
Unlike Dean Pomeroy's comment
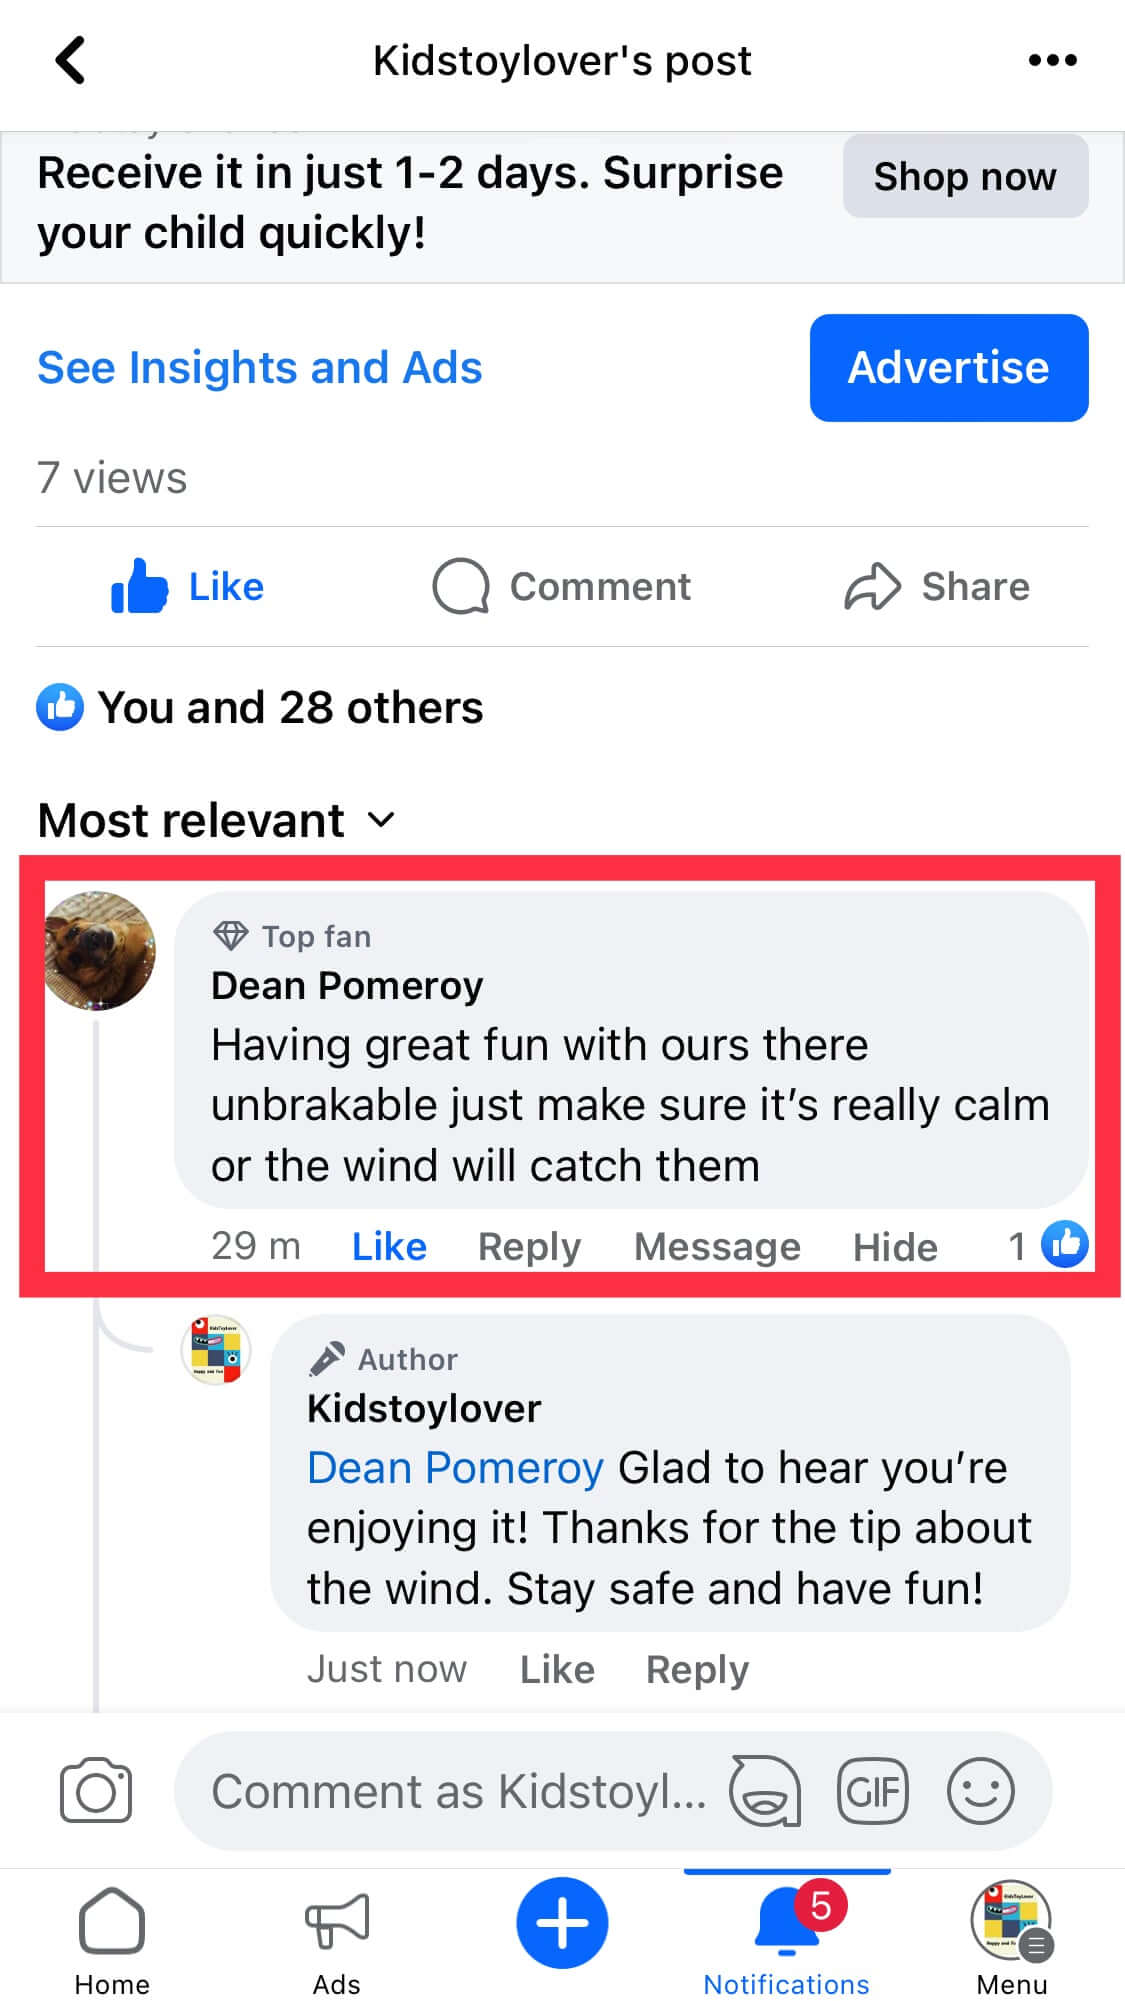coord(389,1246)
